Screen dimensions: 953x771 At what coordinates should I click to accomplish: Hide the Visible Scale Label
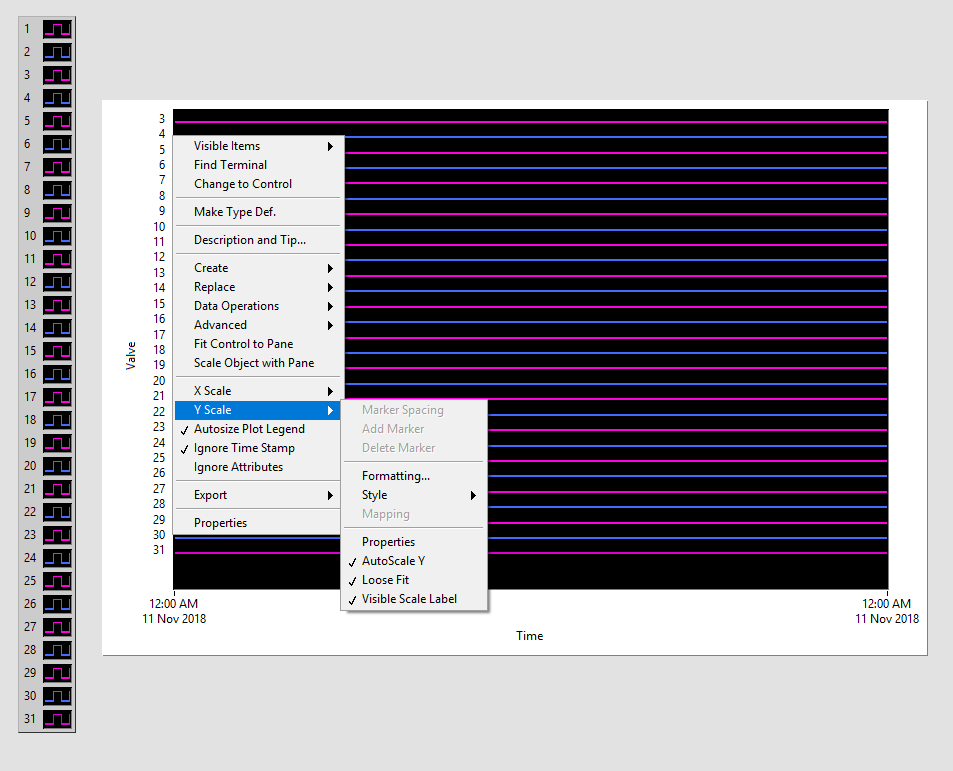[415, 599]
